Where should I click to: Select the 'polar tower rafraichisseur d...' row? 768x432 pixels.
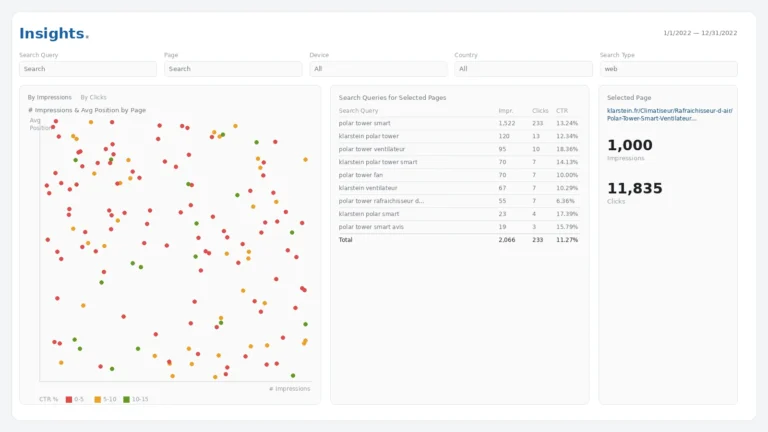click(x=458, y=201)
